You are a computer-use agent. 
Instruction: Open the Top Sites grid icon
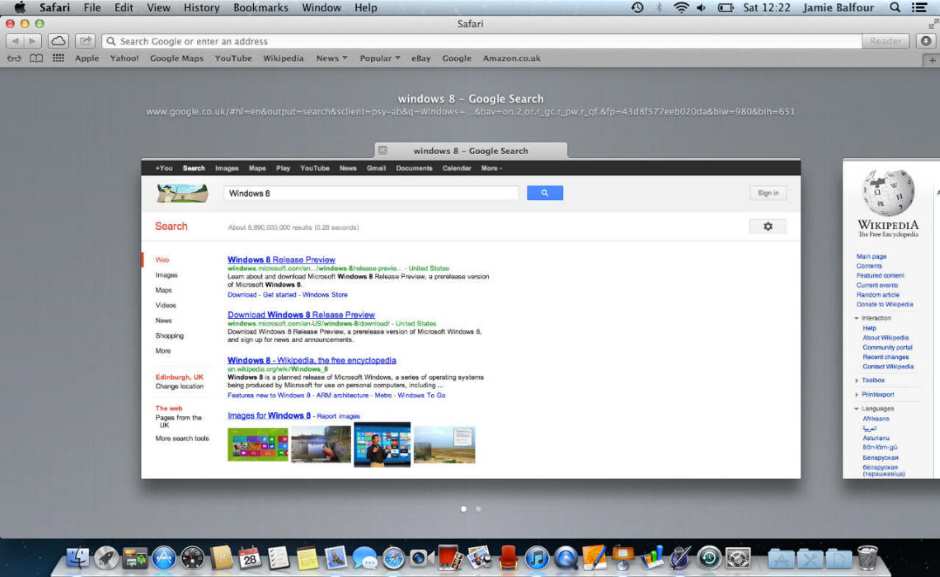point(58,58)
